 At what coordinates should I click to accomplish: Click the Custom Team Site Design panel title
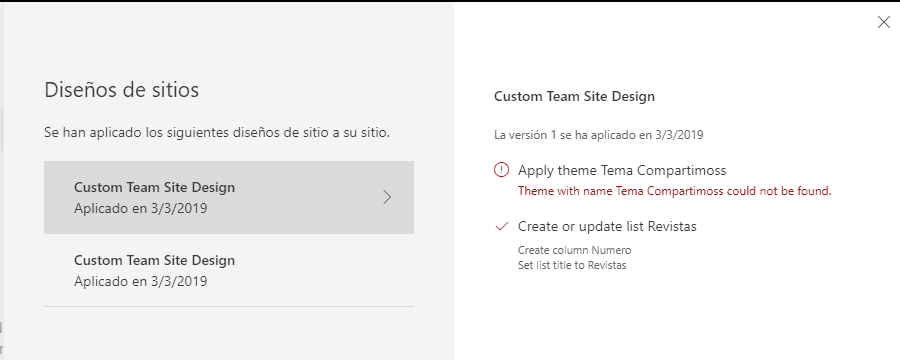click(574, 96)
